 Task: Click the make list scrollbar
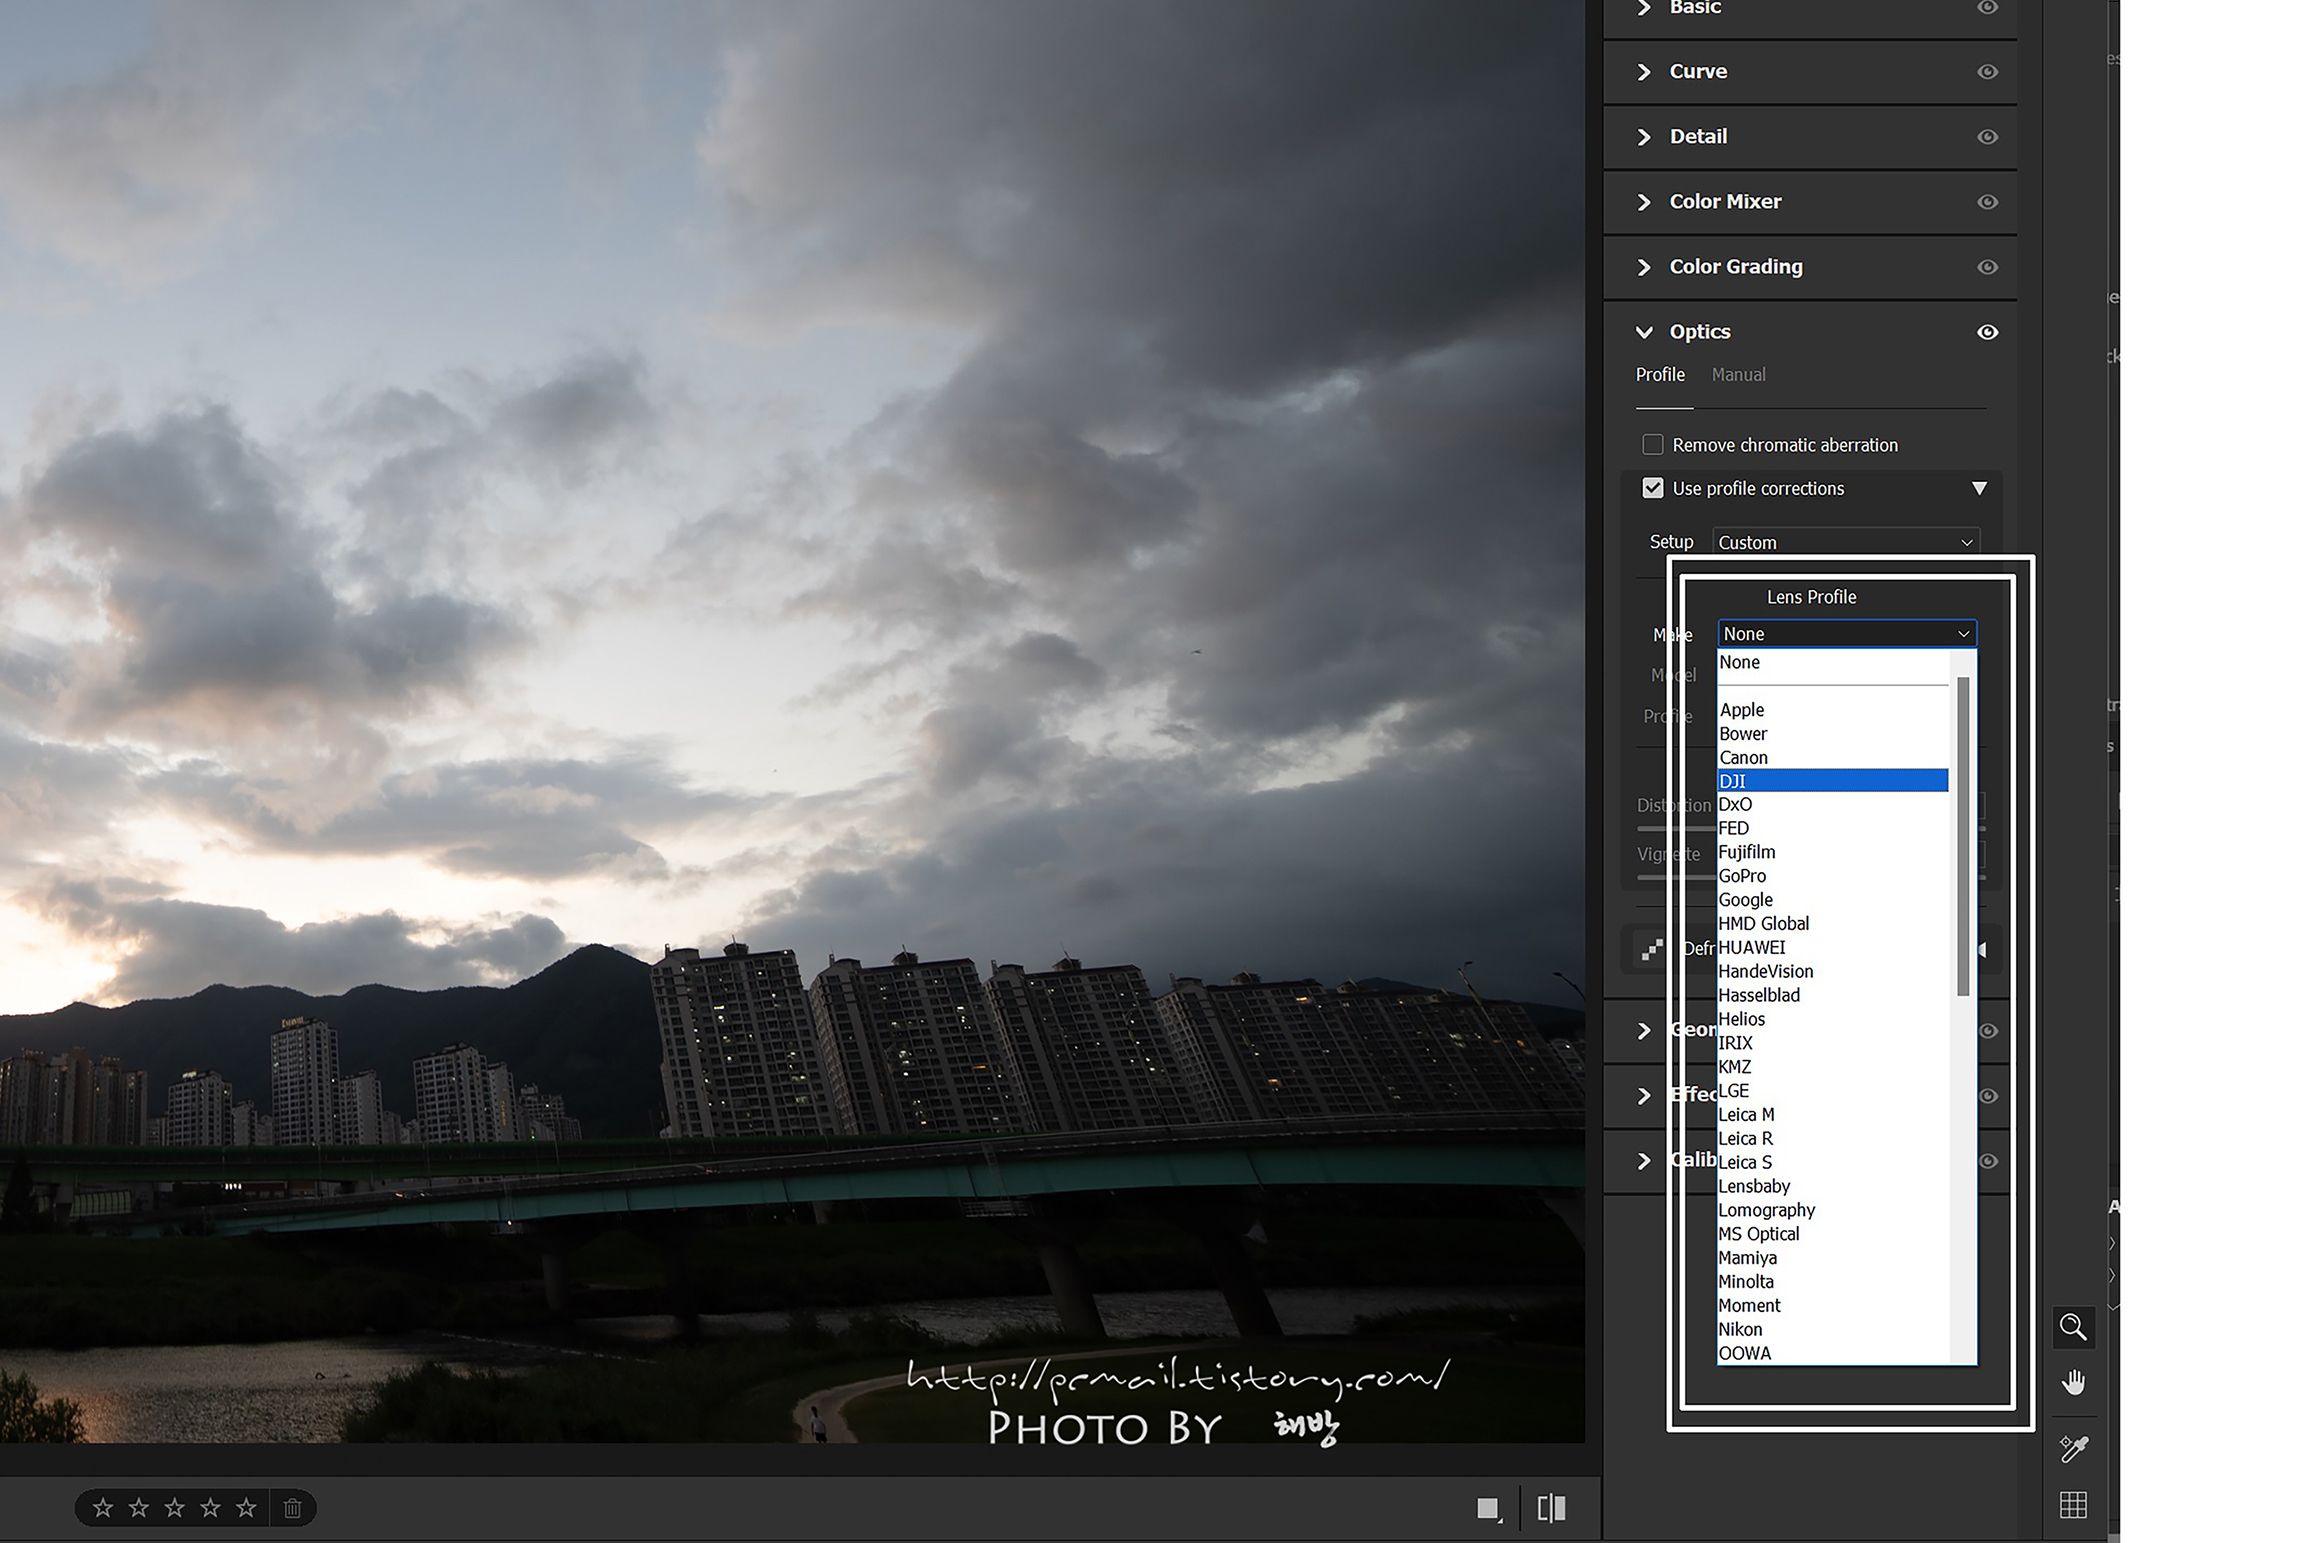pos(1963,836)
